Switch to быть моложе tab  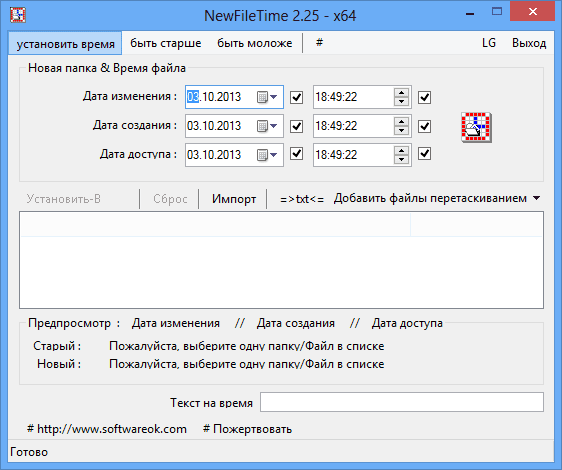(x=254, y=43)
